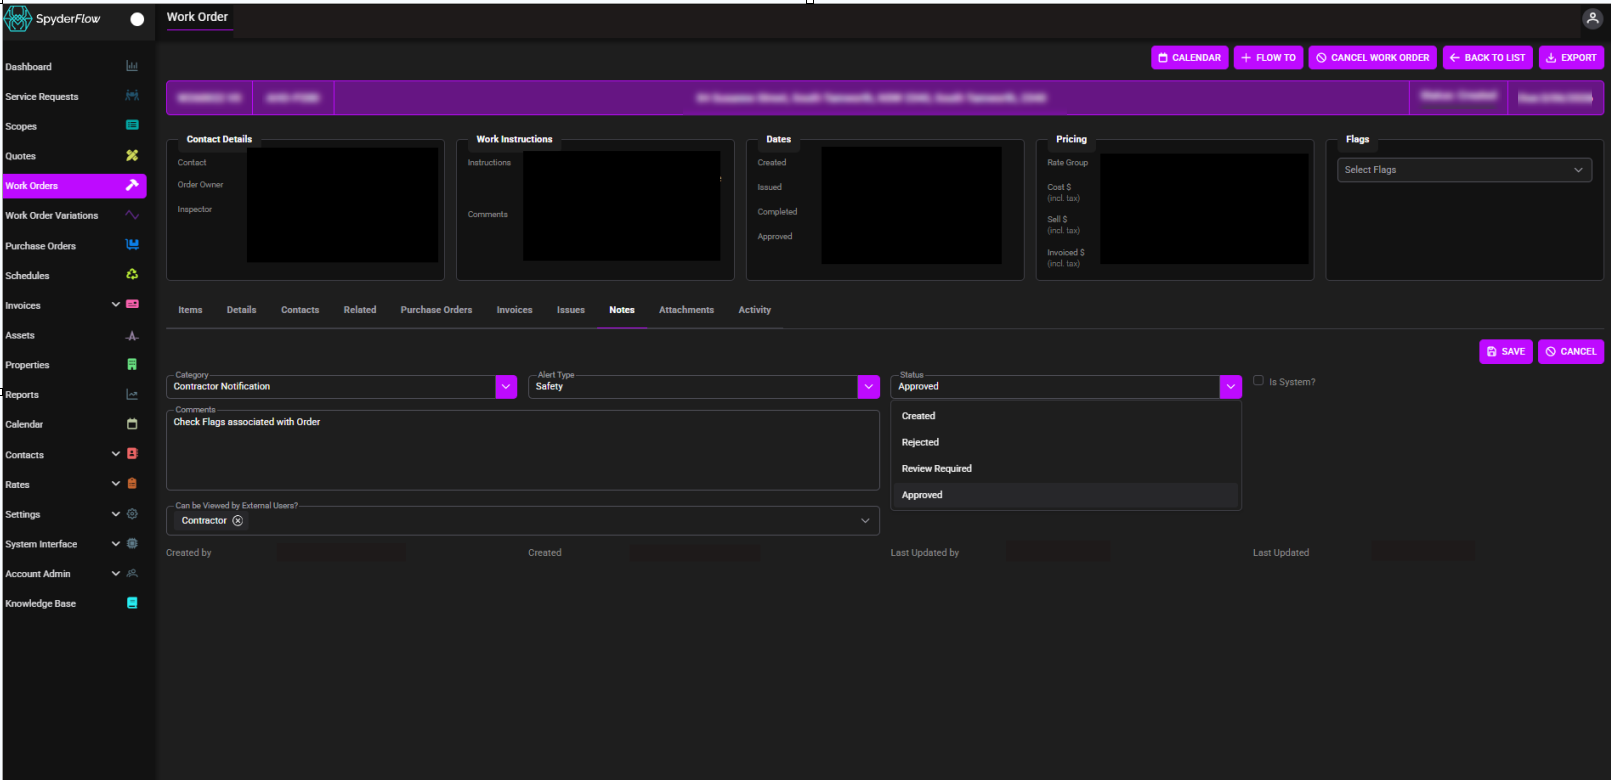Click the Service Requests sidebar icon
This screenshot has height=780, width=1611.
click(132, 96)
